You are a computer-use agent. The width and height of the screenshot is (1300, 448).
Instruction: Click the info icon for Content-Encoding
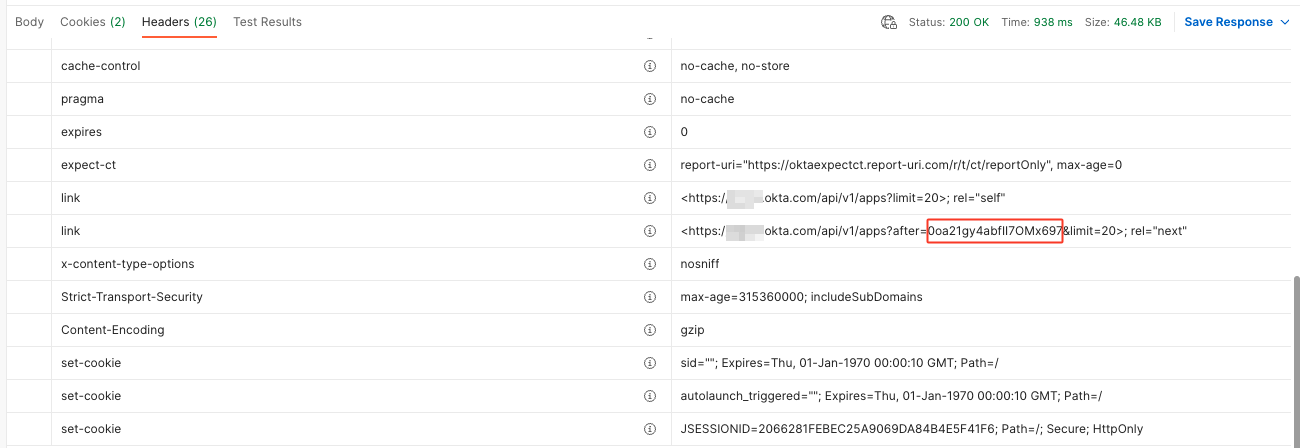(649, 330)
